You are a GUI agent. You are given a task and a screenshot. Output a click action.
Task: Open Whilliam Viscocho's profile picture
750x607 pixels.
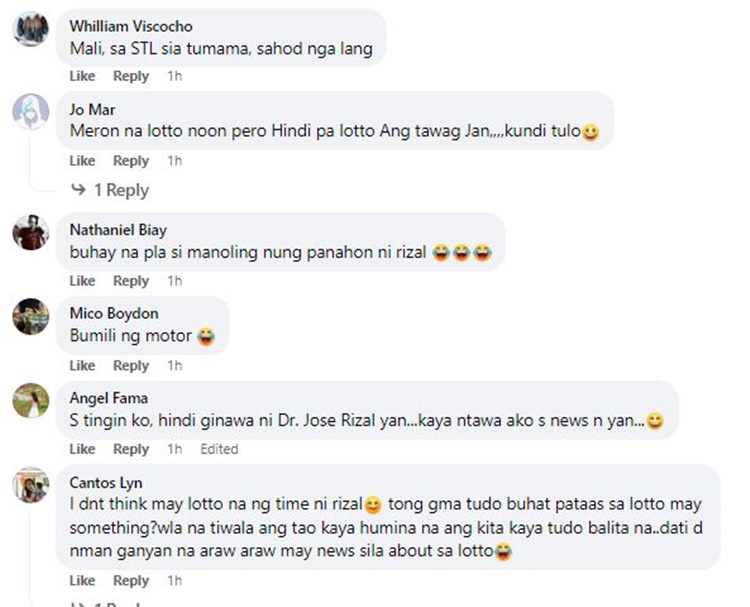[x=31, y=29]
